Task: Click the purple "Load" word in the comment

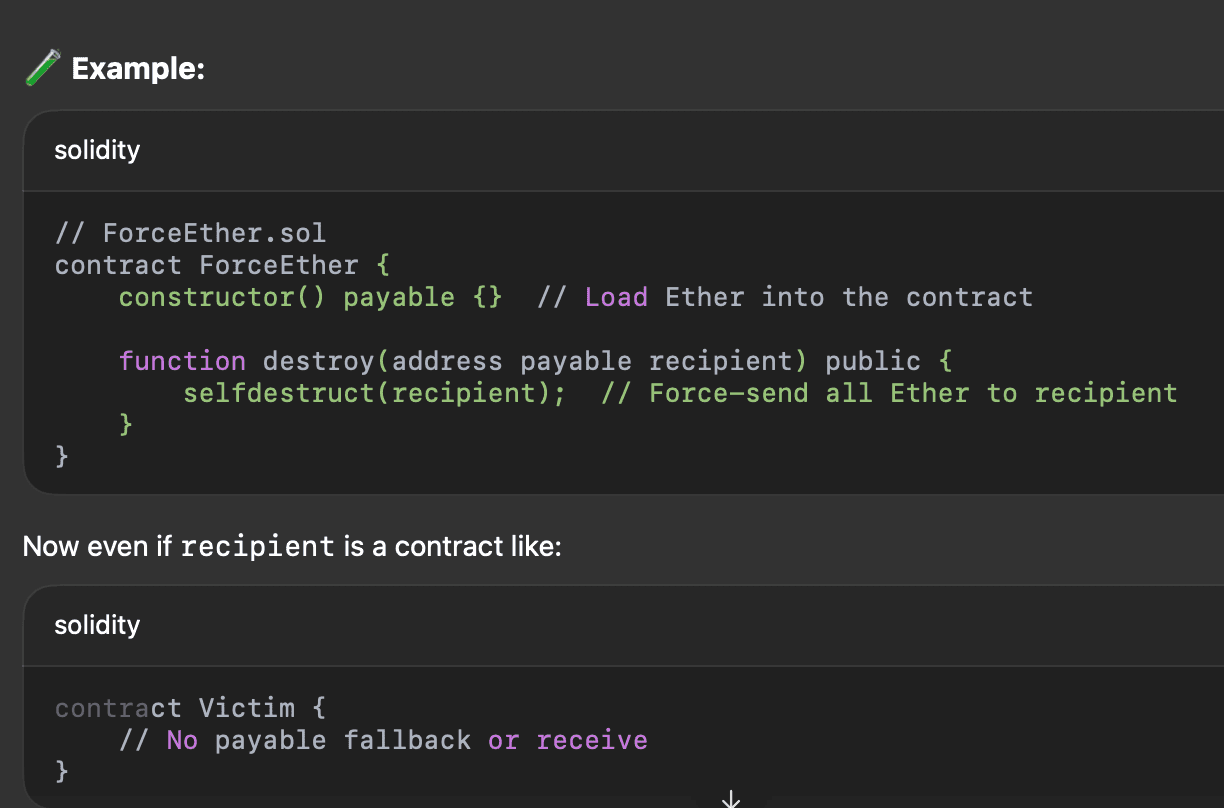Action: click(x=616, y=297)
